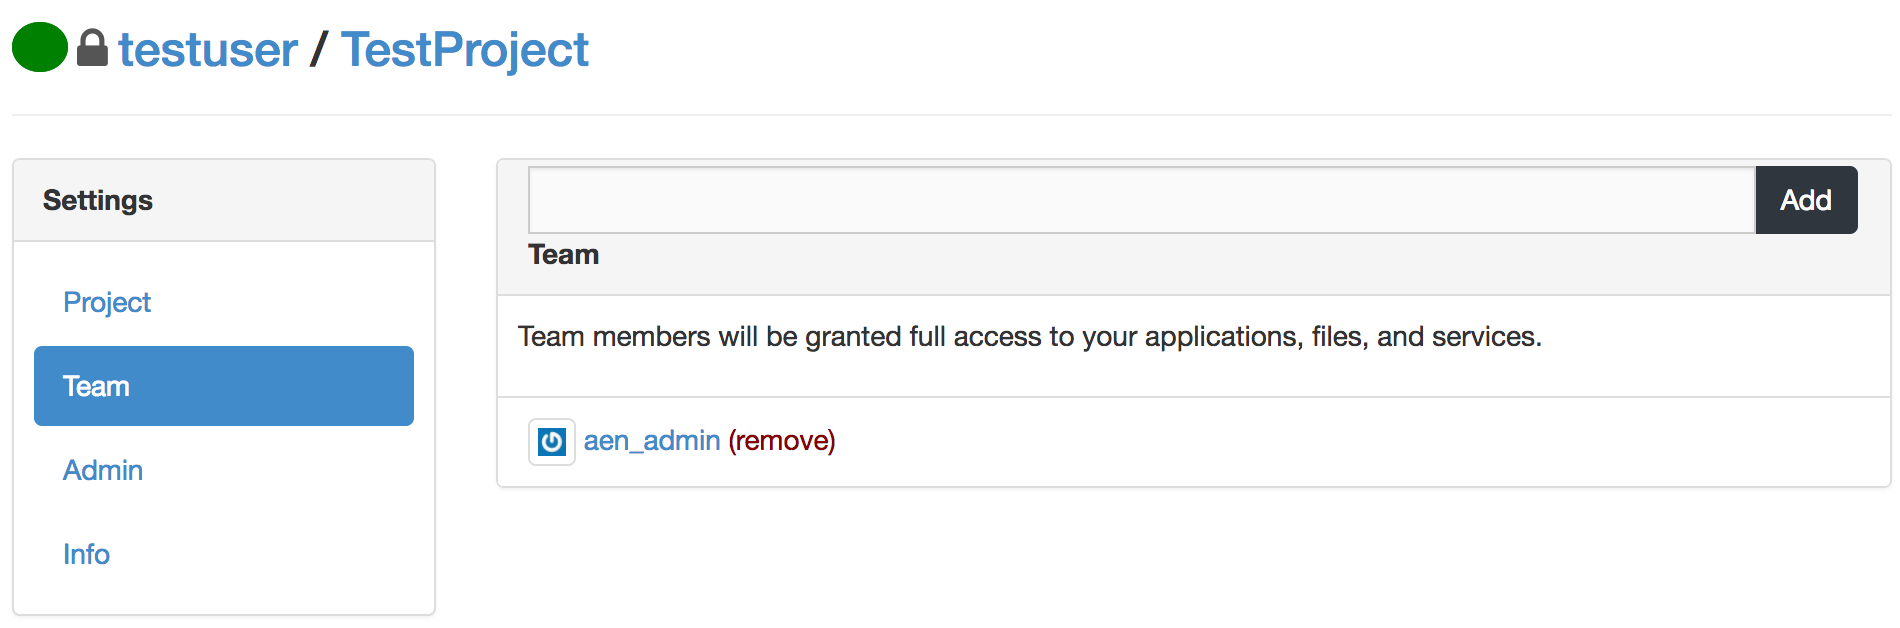Remove aen_admin from the team
The height and width of the screenshot is (628, 1900).
(782, 441)
